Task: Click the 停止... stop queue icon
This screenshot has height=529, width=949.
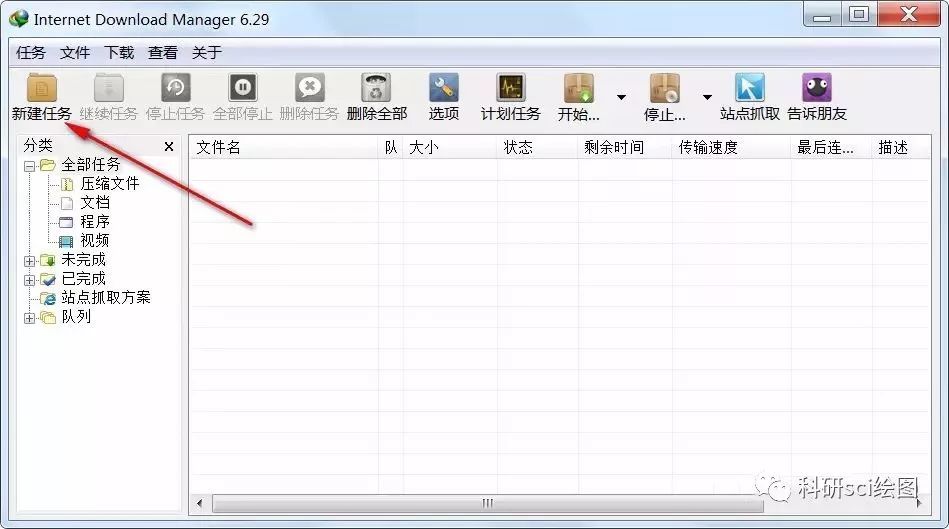Action: (x=665, y=88)
